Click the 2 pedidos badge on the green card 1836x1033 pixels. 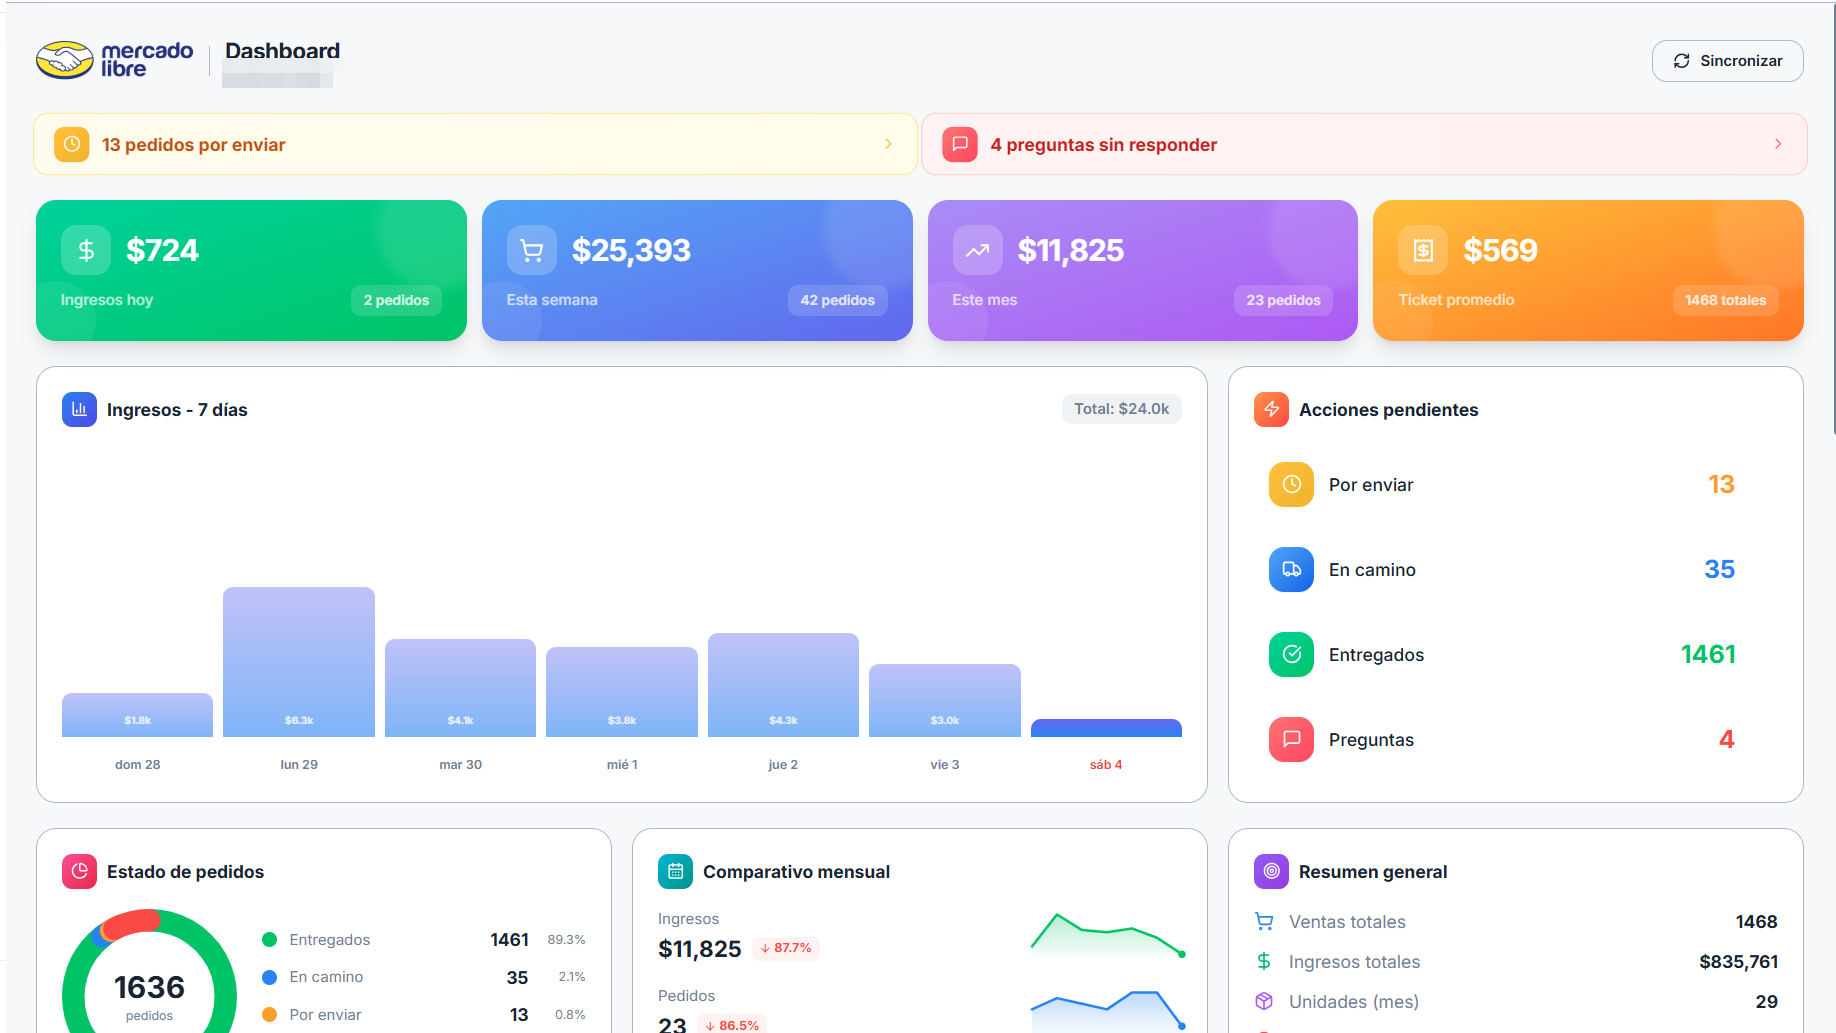[396, 300]
